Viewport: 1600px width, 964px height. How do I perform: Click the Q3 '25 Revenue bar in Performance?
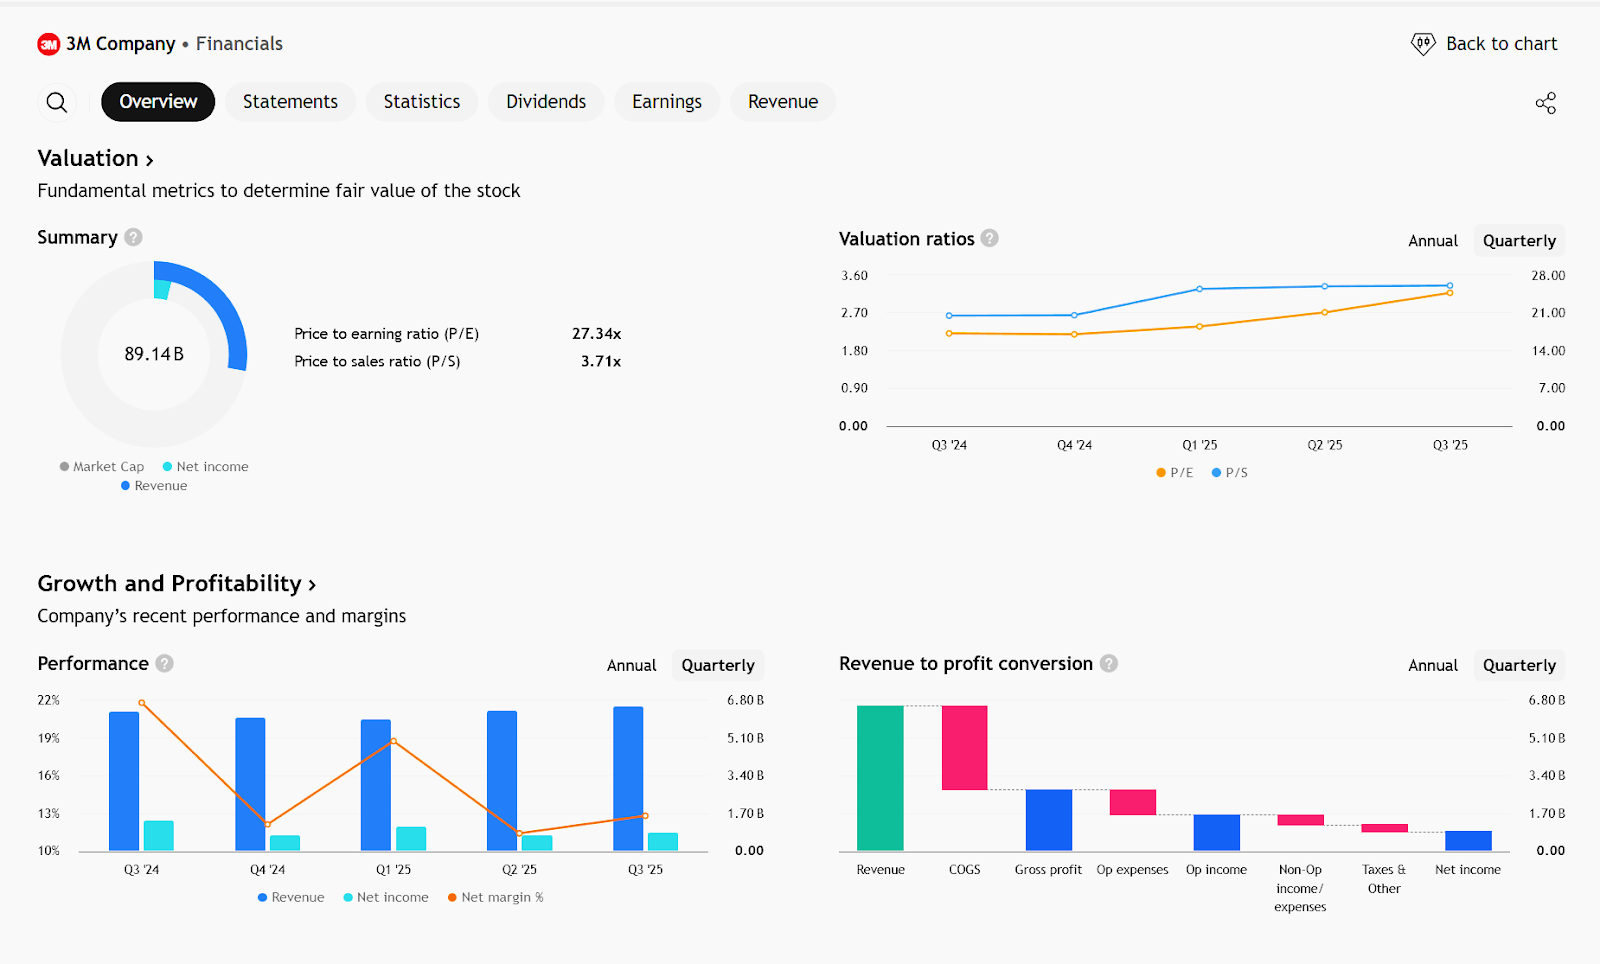tap(628, 778)
